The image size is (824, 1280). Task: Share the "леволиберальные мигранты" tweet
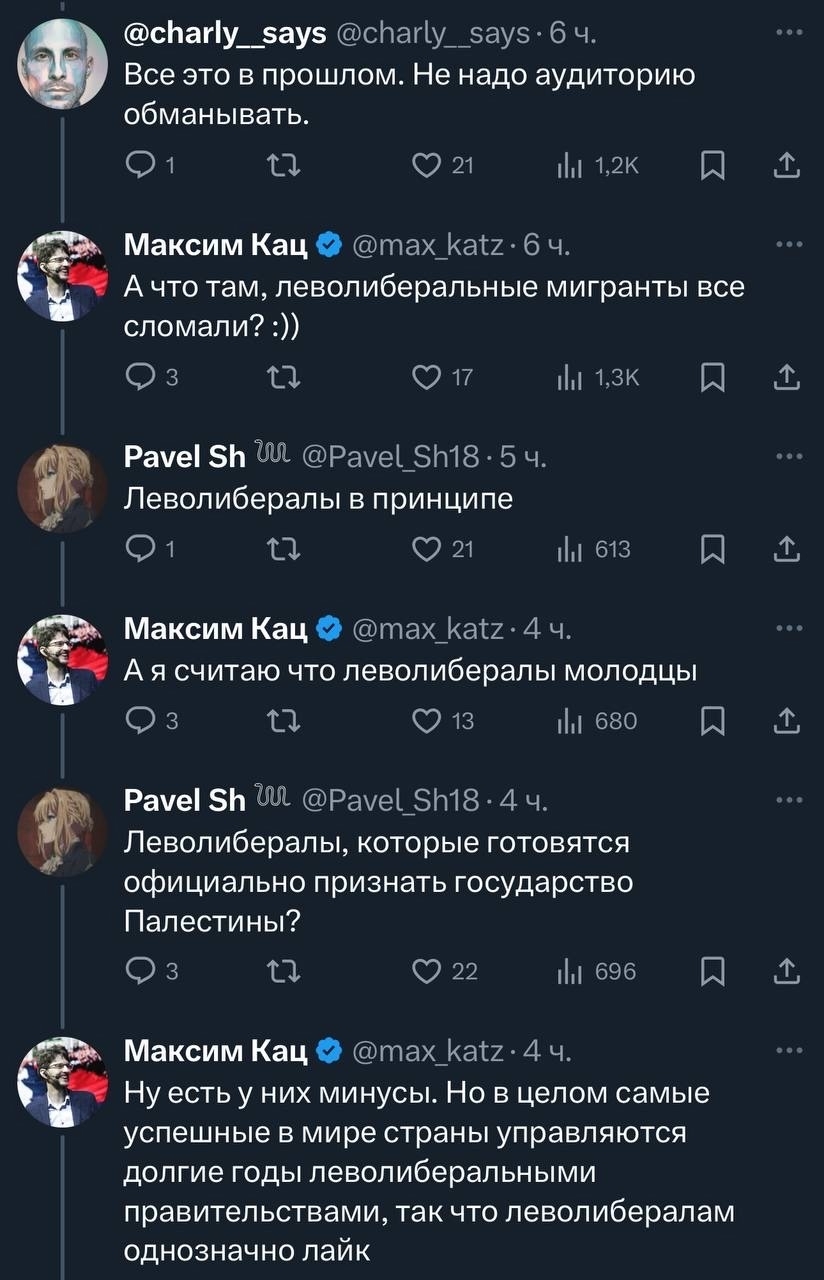click(x=787, y=376)
